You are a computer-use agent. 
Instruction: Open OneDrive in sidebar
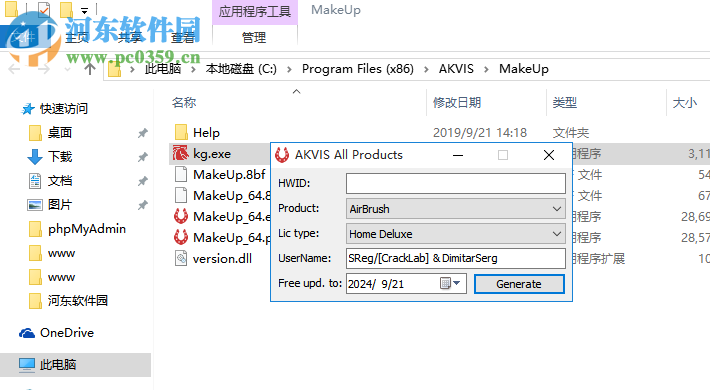67,333
